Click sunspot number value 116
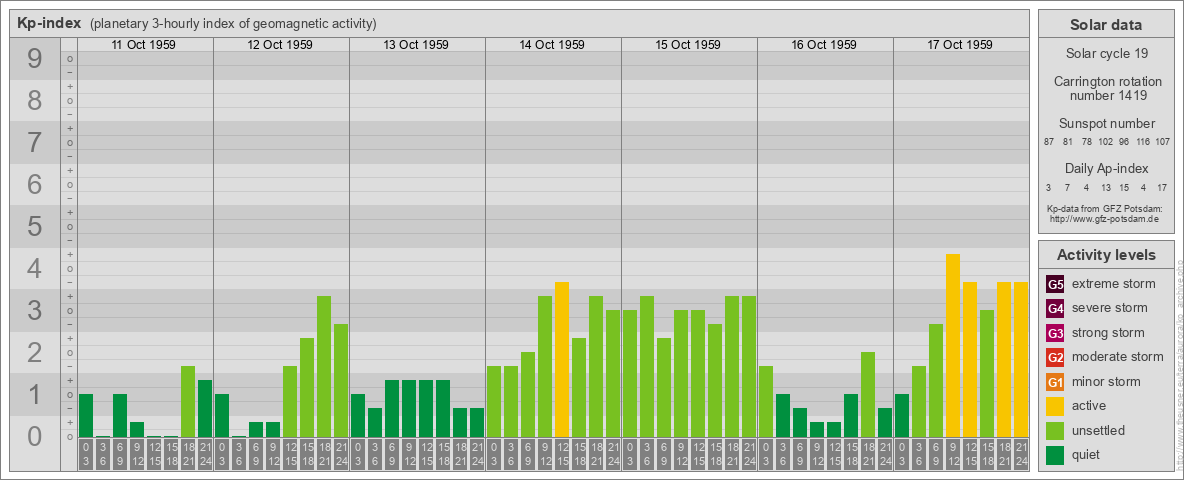Viewport: 1184px width, 480px height. click(x=1142, y=142)
